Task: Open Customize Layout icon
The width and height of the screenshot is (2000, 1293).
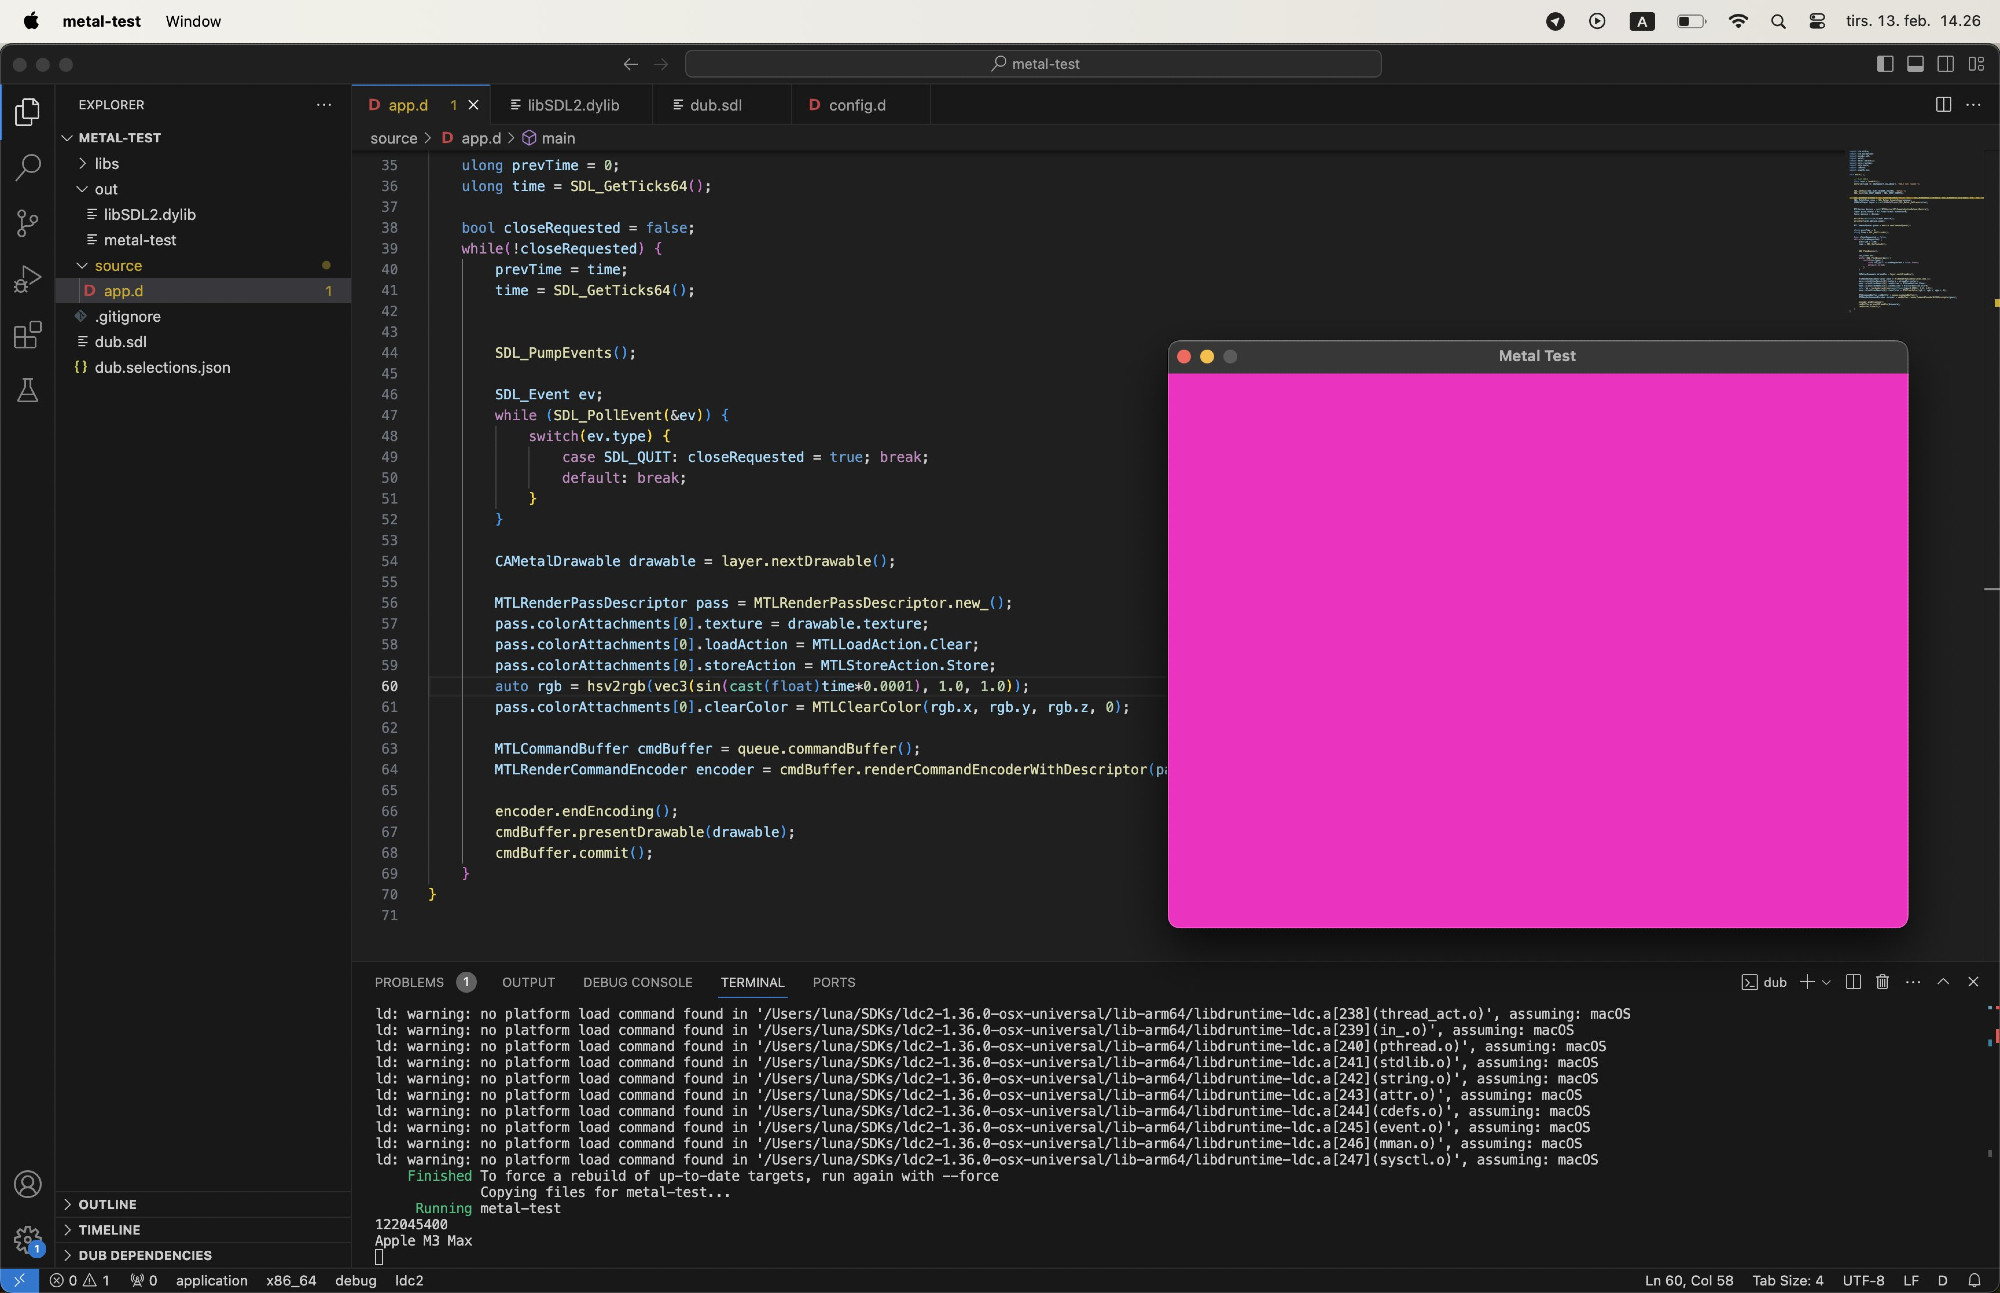Action: pyautogui.click(x=1976, y=64)
